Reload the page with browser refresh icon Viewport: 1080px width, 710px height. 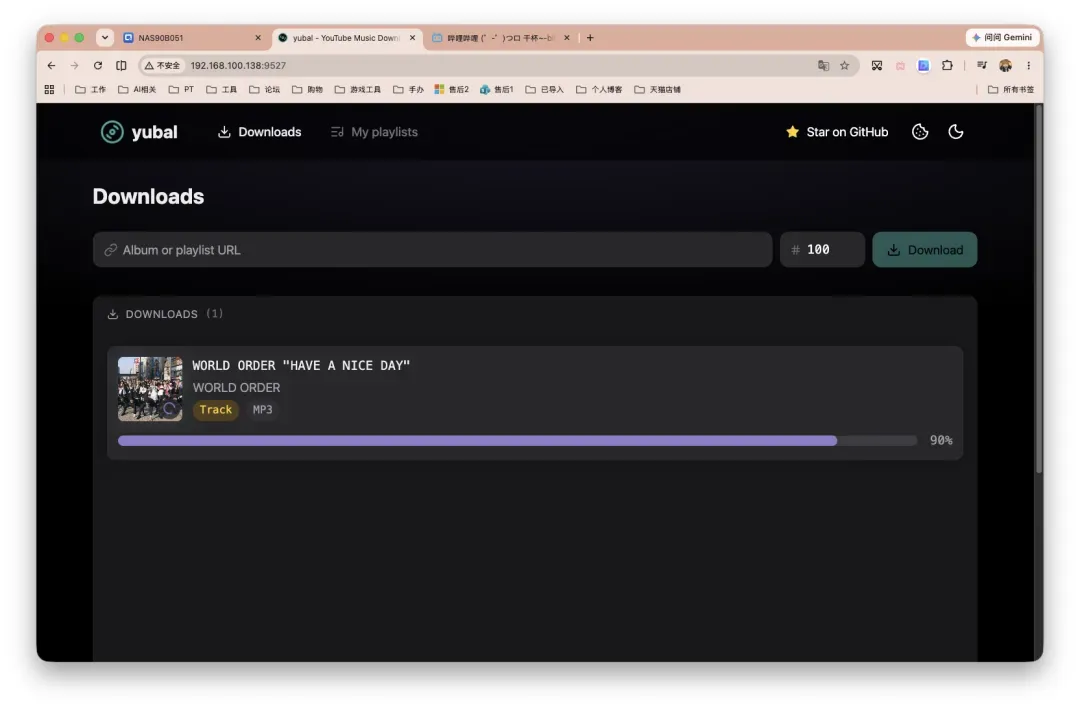98,65
